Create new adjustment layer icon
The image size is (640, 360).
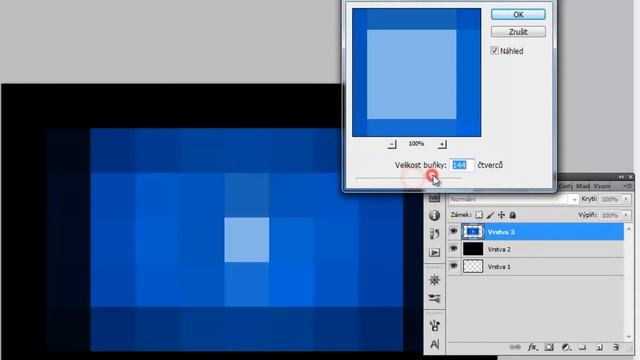pos(566,347)
